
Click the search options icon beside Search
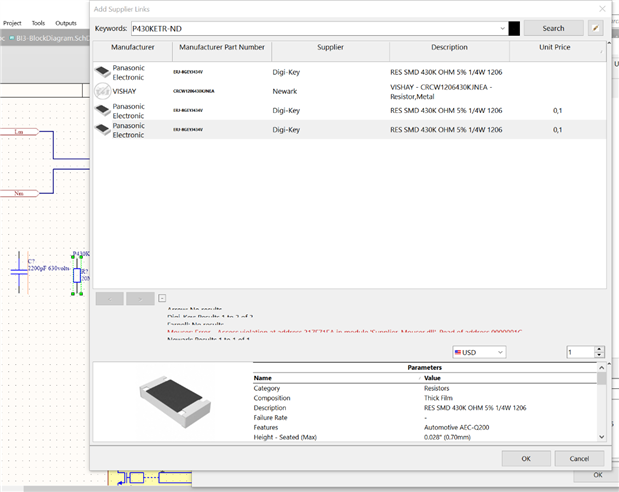(x=596, y=29)
